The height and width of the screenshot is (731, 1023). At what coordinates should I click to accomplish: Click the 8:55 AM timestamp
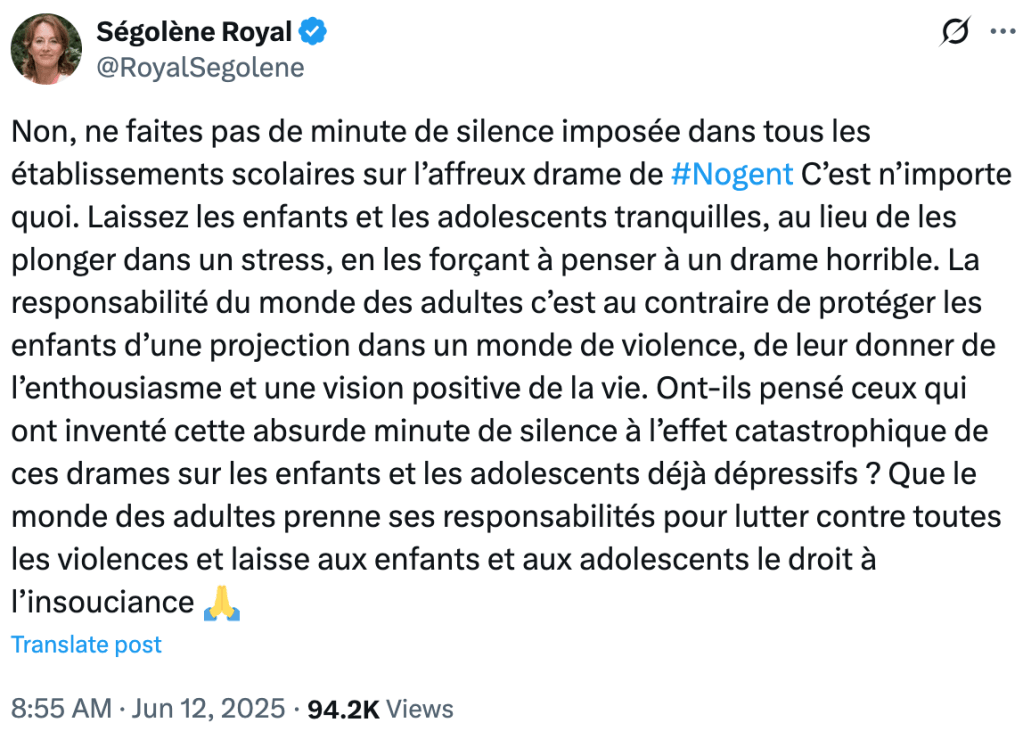coord(61,709)
